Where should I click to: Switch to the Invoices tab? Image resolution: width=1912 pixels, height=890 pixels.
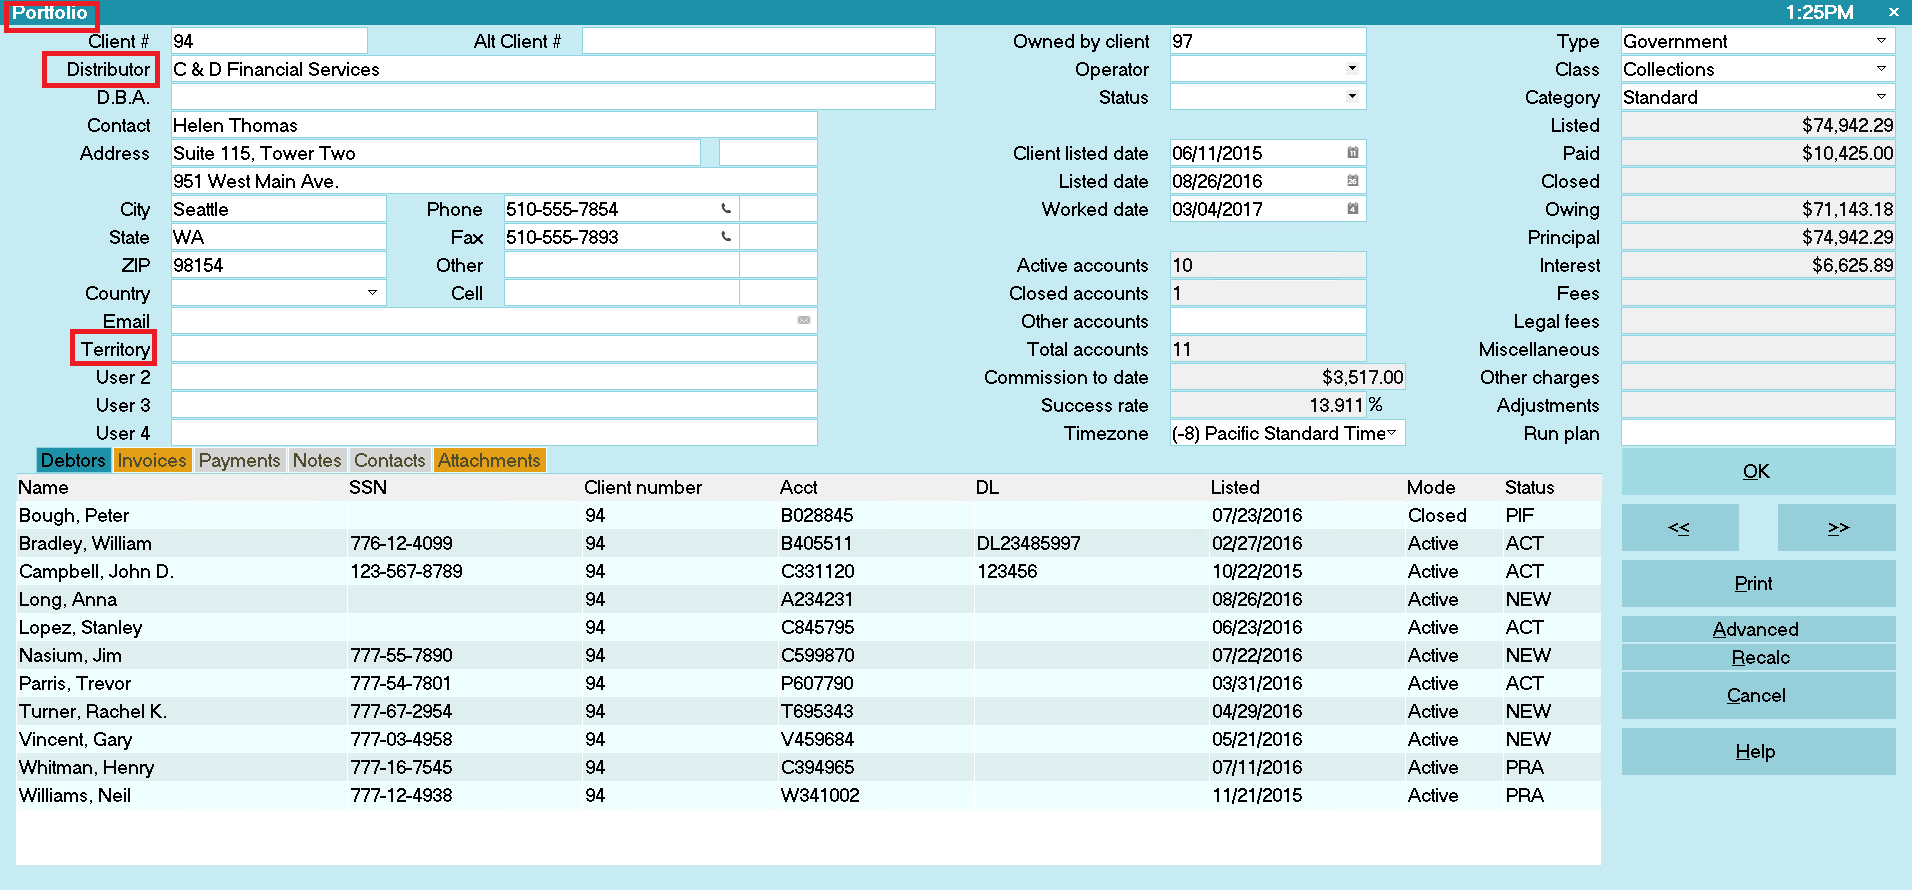(151, 460)
